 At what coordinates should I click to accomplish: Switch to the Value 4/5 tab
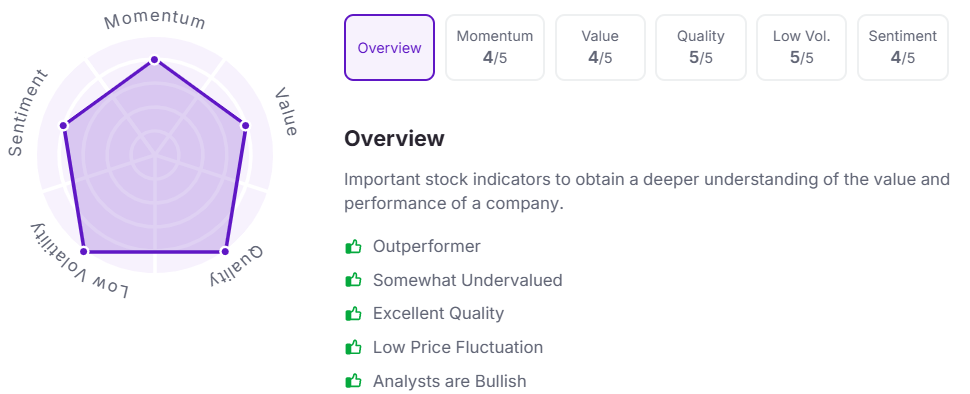point(600,48)
